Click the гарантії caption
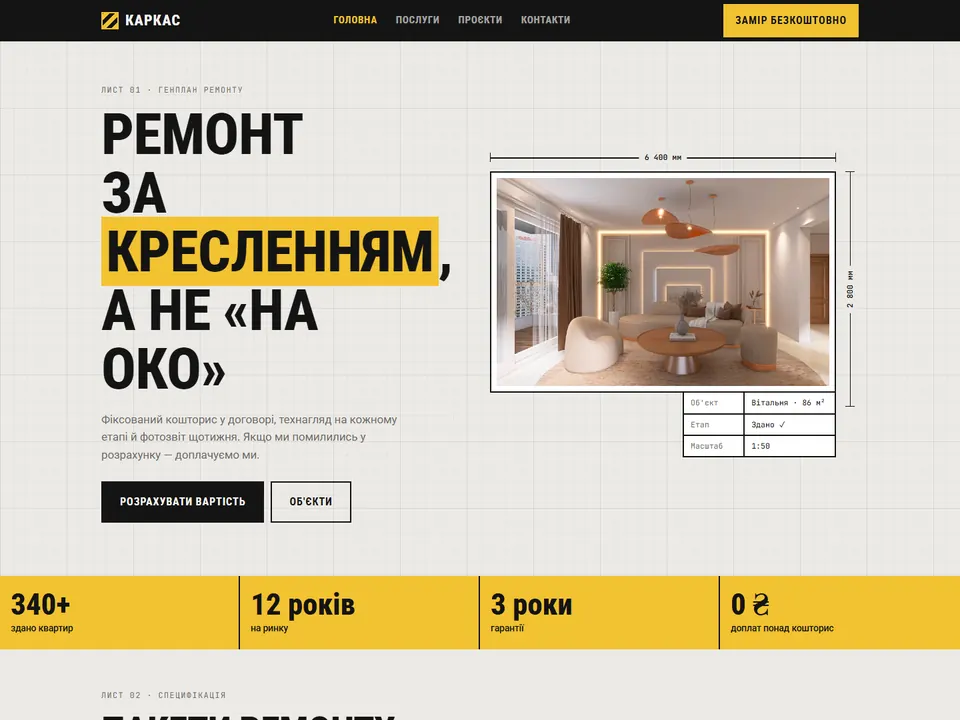The width and height of the screenshot is (960, 720). (507, 628)
